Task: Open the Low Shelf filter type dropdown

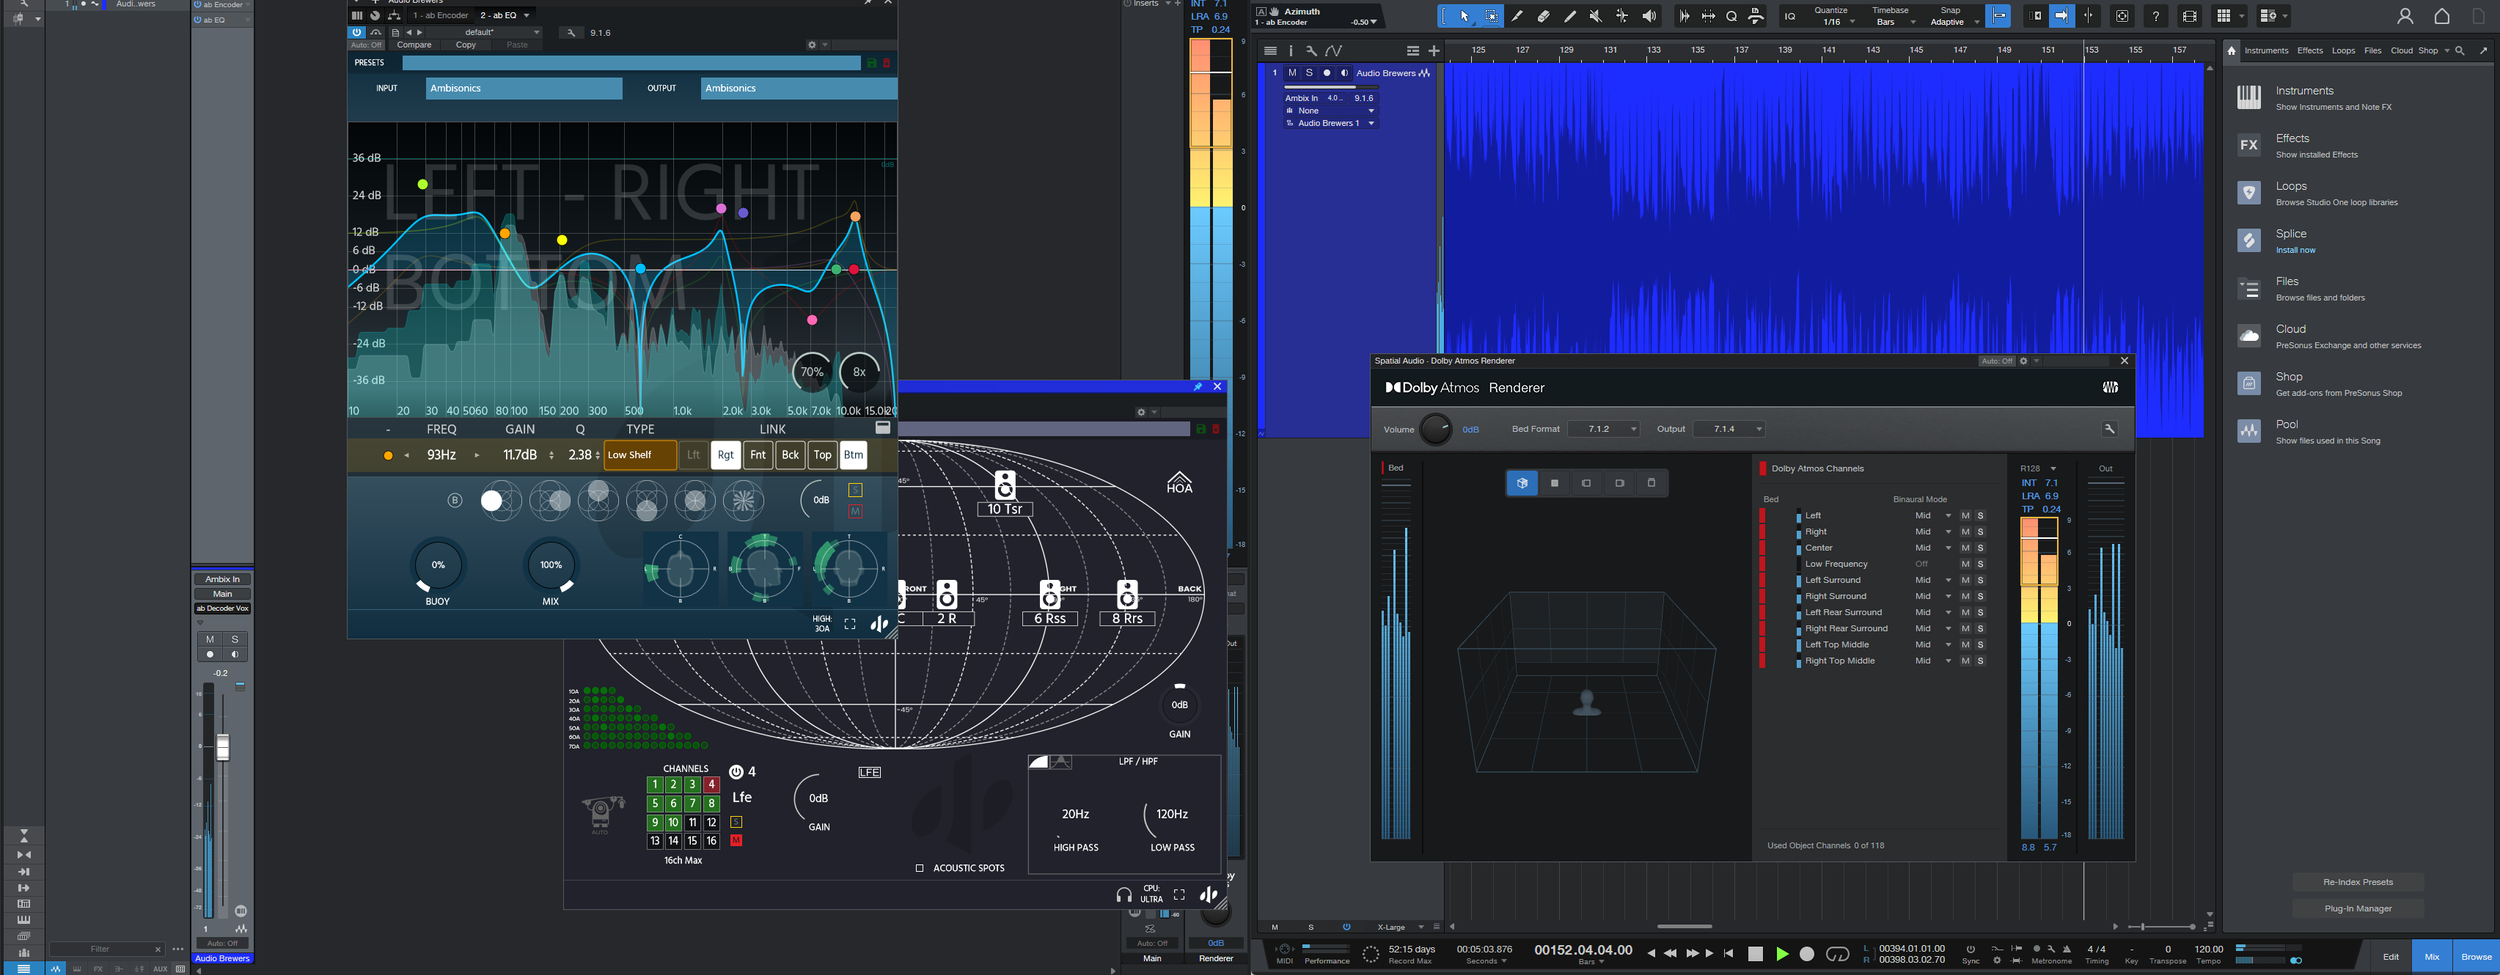Action: [640, 455]
